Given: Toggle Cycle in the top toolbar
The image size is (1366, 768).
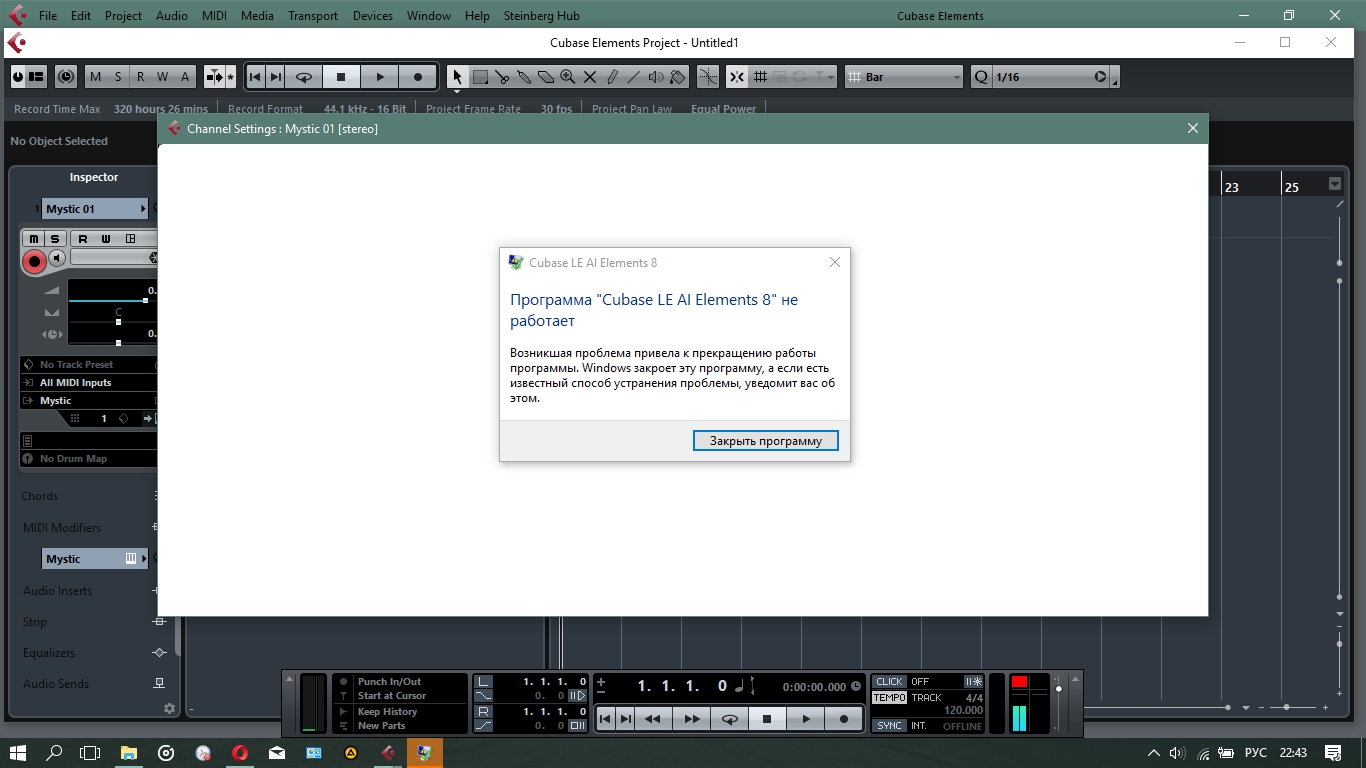Looking at the screenshot, I should (304, 77).
